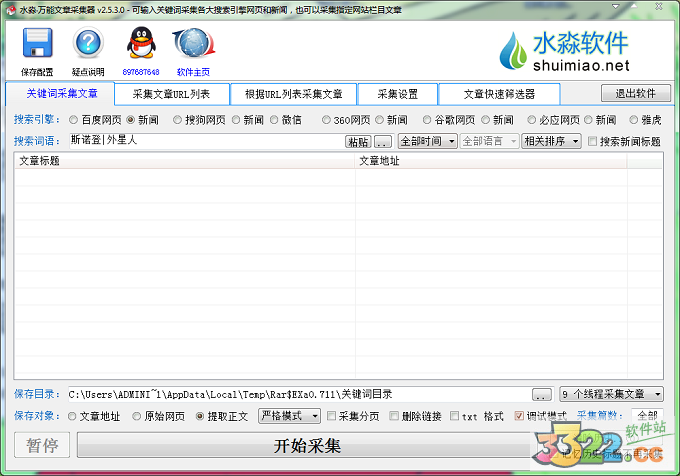Select the 原始网页 save target radio

137,416
